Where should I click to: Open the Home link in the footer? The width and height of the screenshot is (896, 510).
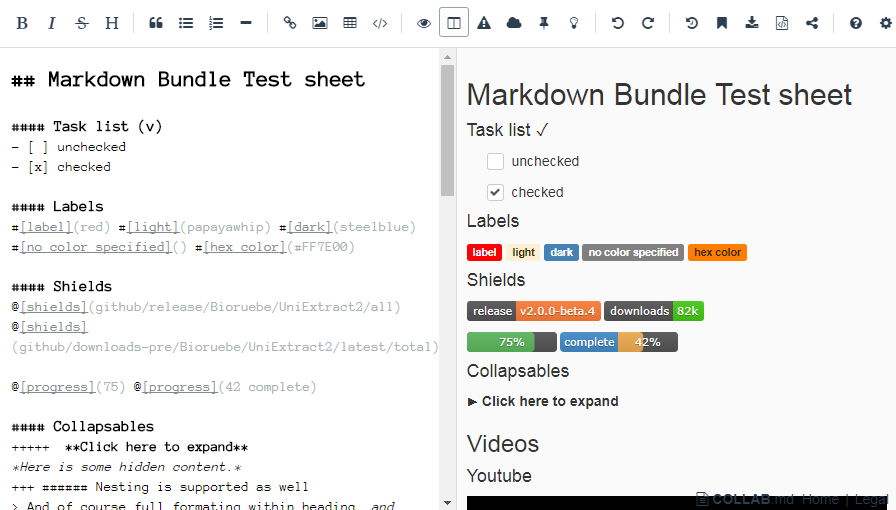820,499
